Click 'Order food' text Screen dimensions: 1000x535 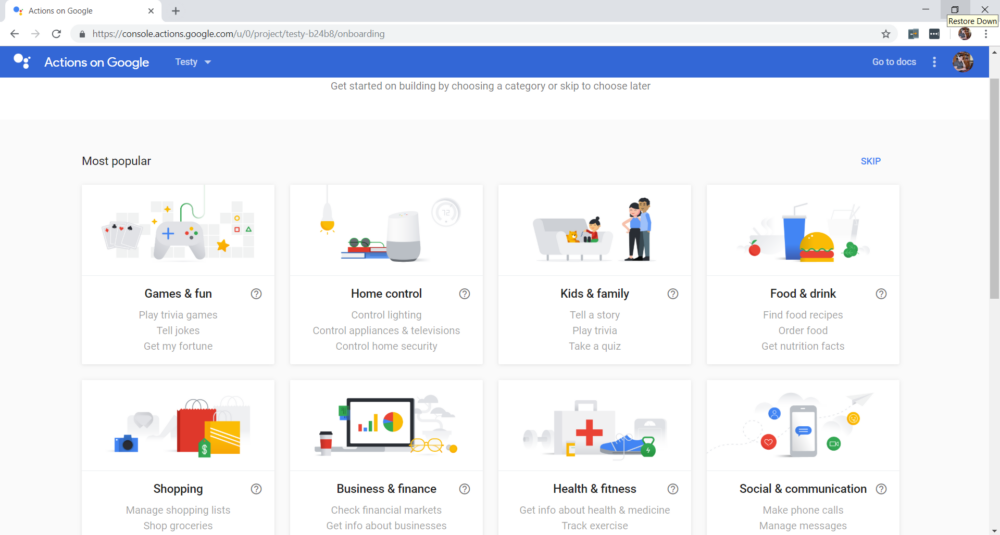pyautogui.click(x=803, y=330)
